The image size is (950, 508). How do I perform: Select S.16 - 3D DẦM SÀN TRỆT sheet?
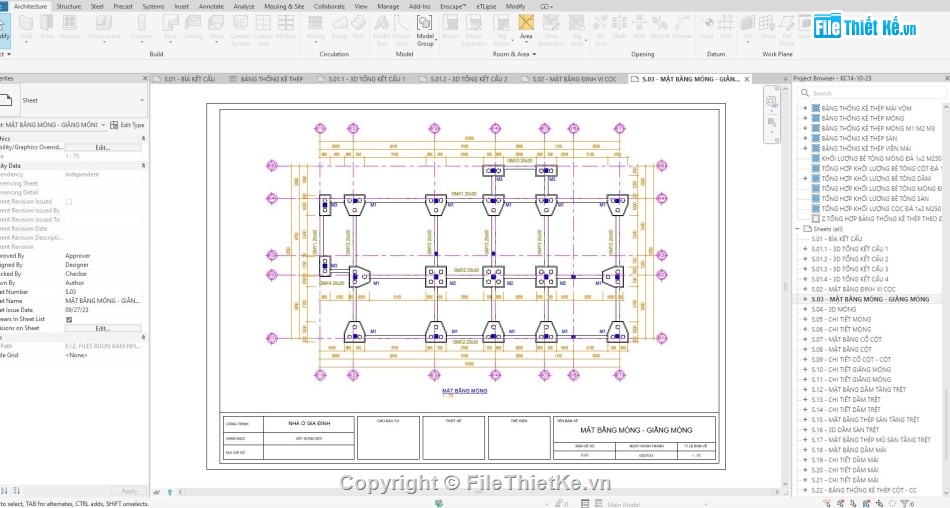[845, 430]
